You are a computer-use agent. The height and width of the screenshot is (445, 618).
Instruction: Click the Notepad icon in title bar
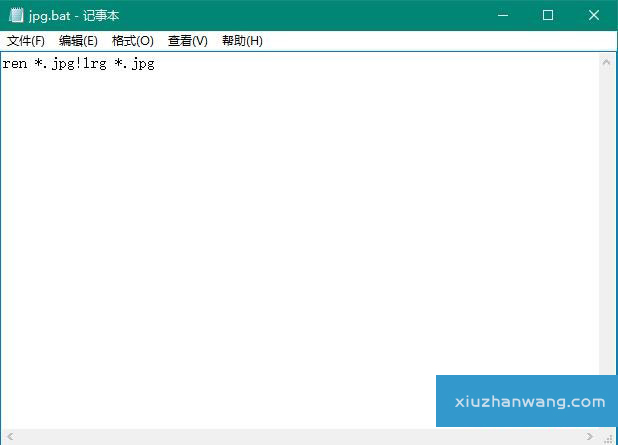[16, 15]
